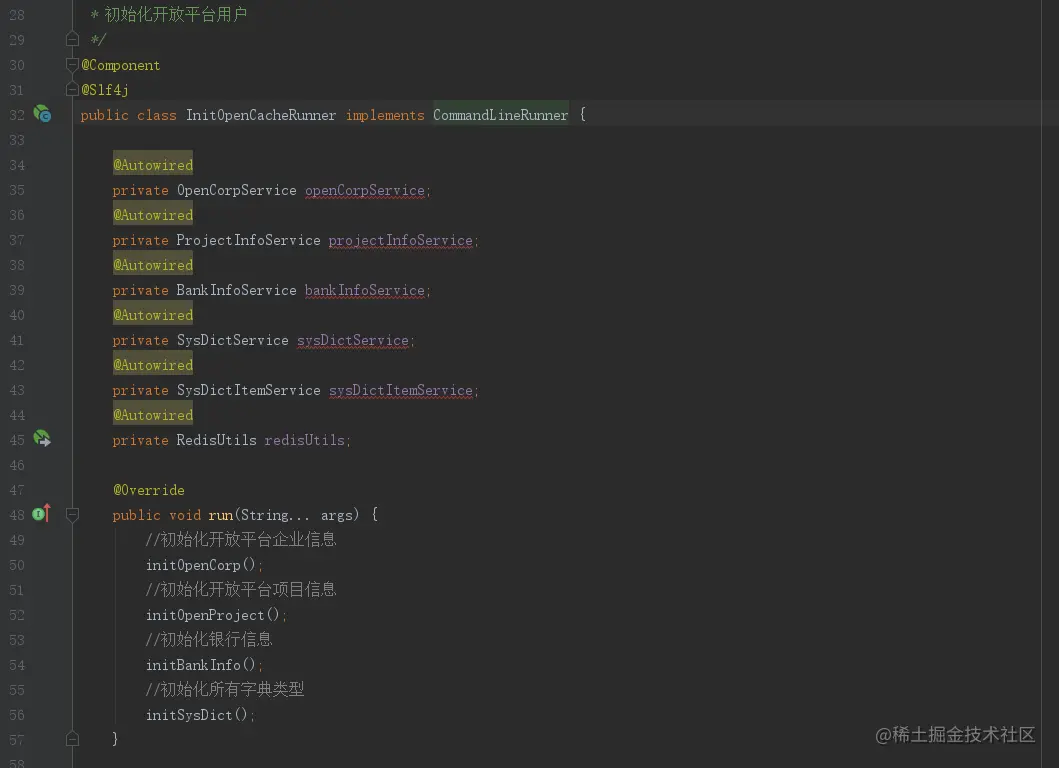Click the projectInfoService field name
Screen dimensions: 1059x768
tap(401, 240)
